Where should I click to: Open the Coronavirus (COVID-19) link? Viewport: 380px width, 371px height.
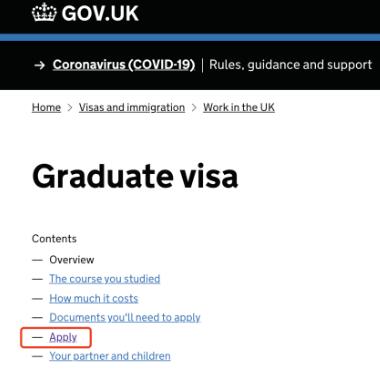pyautogui.click(x=124, y=65)
